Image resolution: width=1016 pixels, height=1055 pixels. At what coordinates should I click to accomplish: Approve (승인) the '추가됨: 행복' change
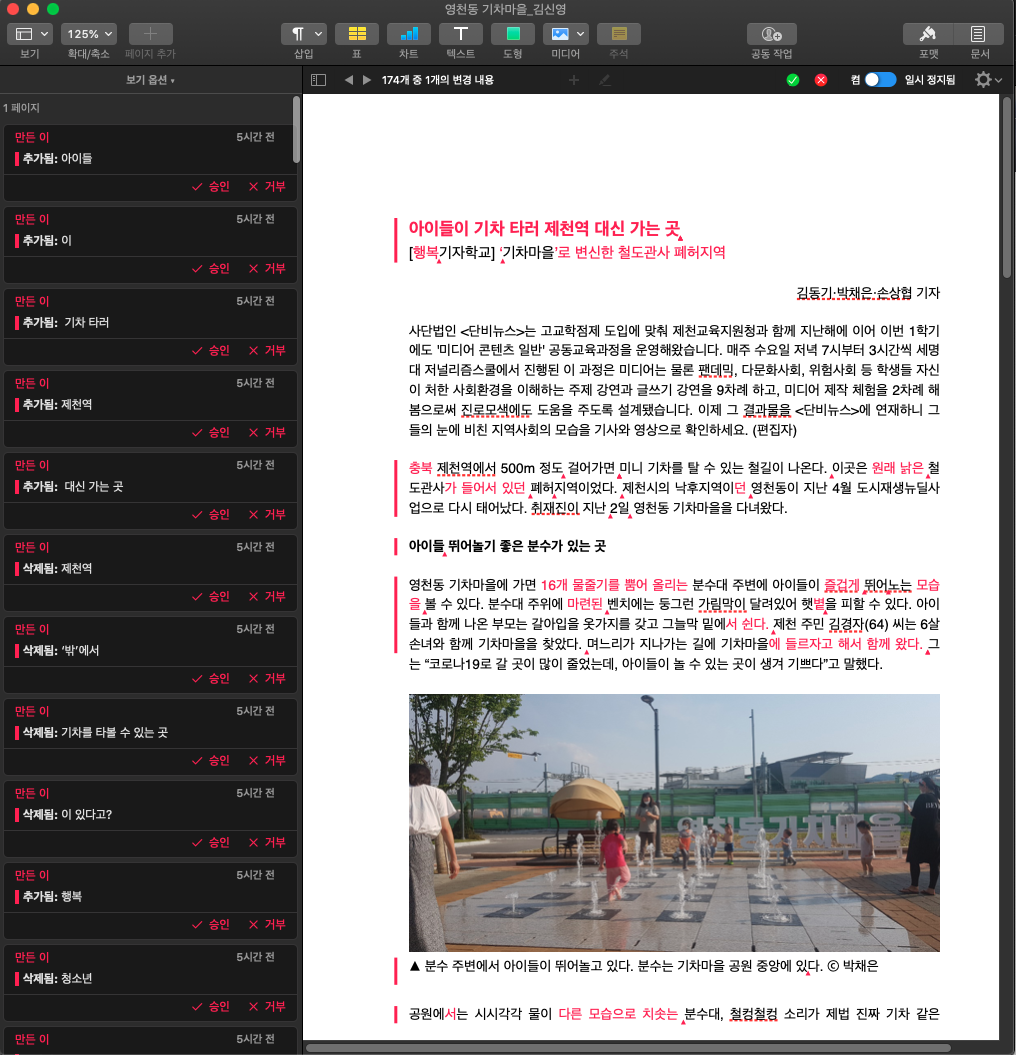point(211,925)
